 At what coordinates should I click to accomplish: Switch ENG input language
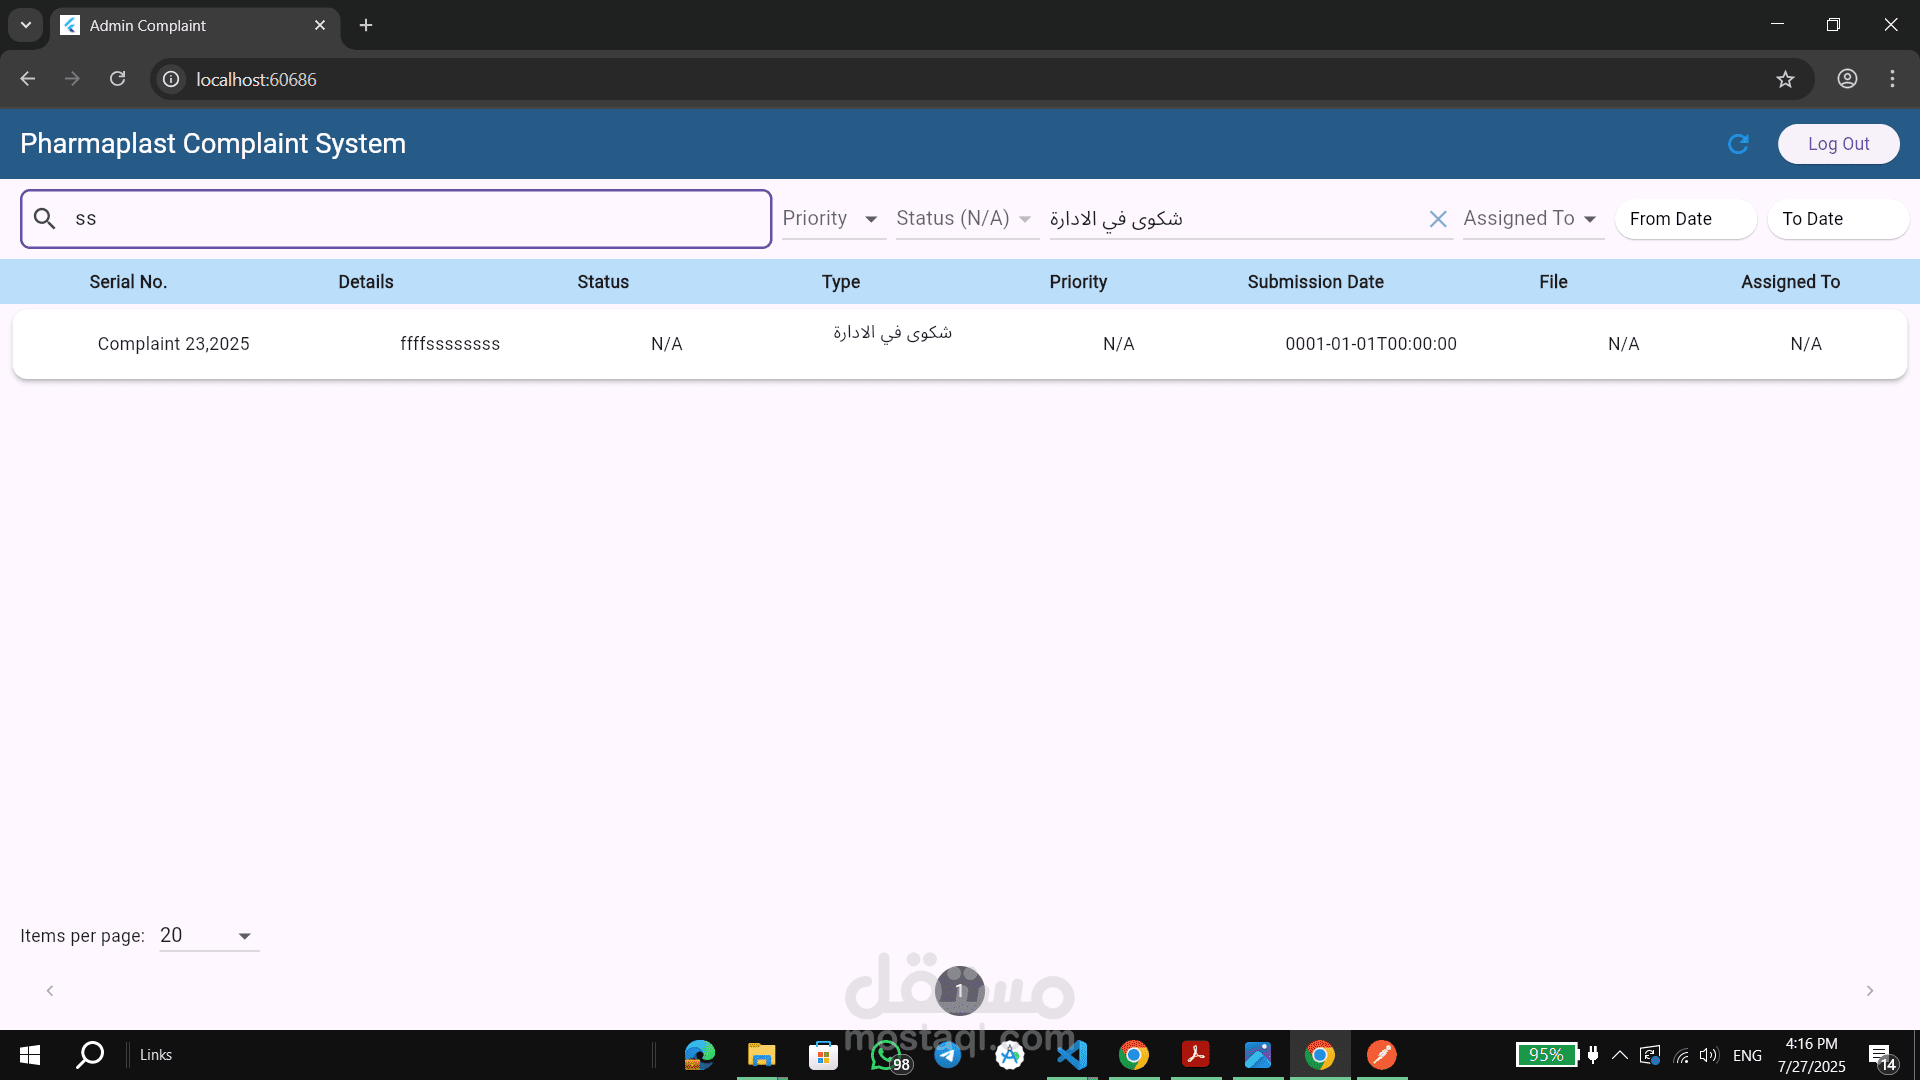pyautogui.click(x=1747, y=1055)
